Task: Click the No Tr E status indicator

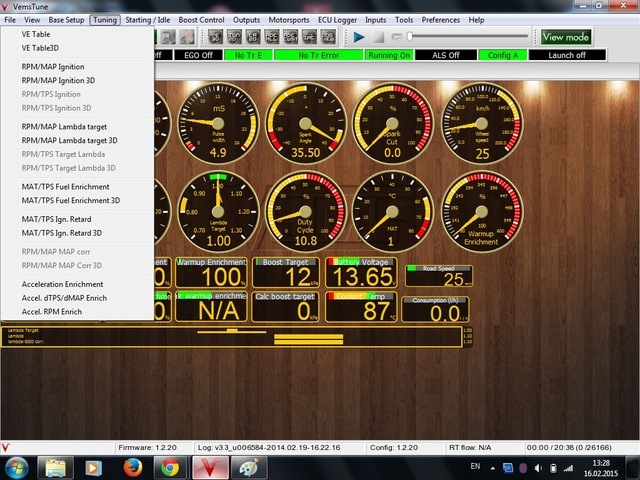Action: pos(248,55)
